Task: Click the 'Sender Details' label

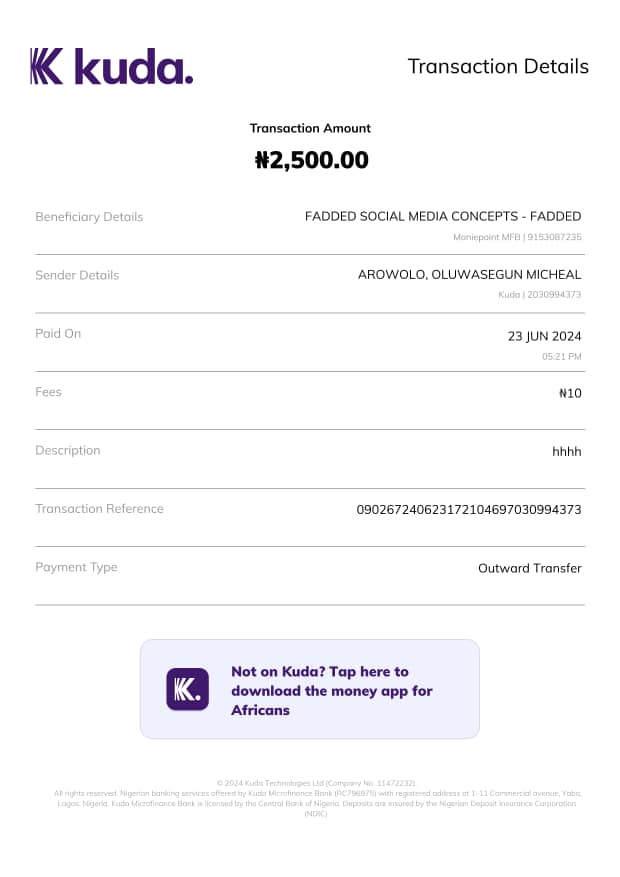Action: (x=77, y=275)
